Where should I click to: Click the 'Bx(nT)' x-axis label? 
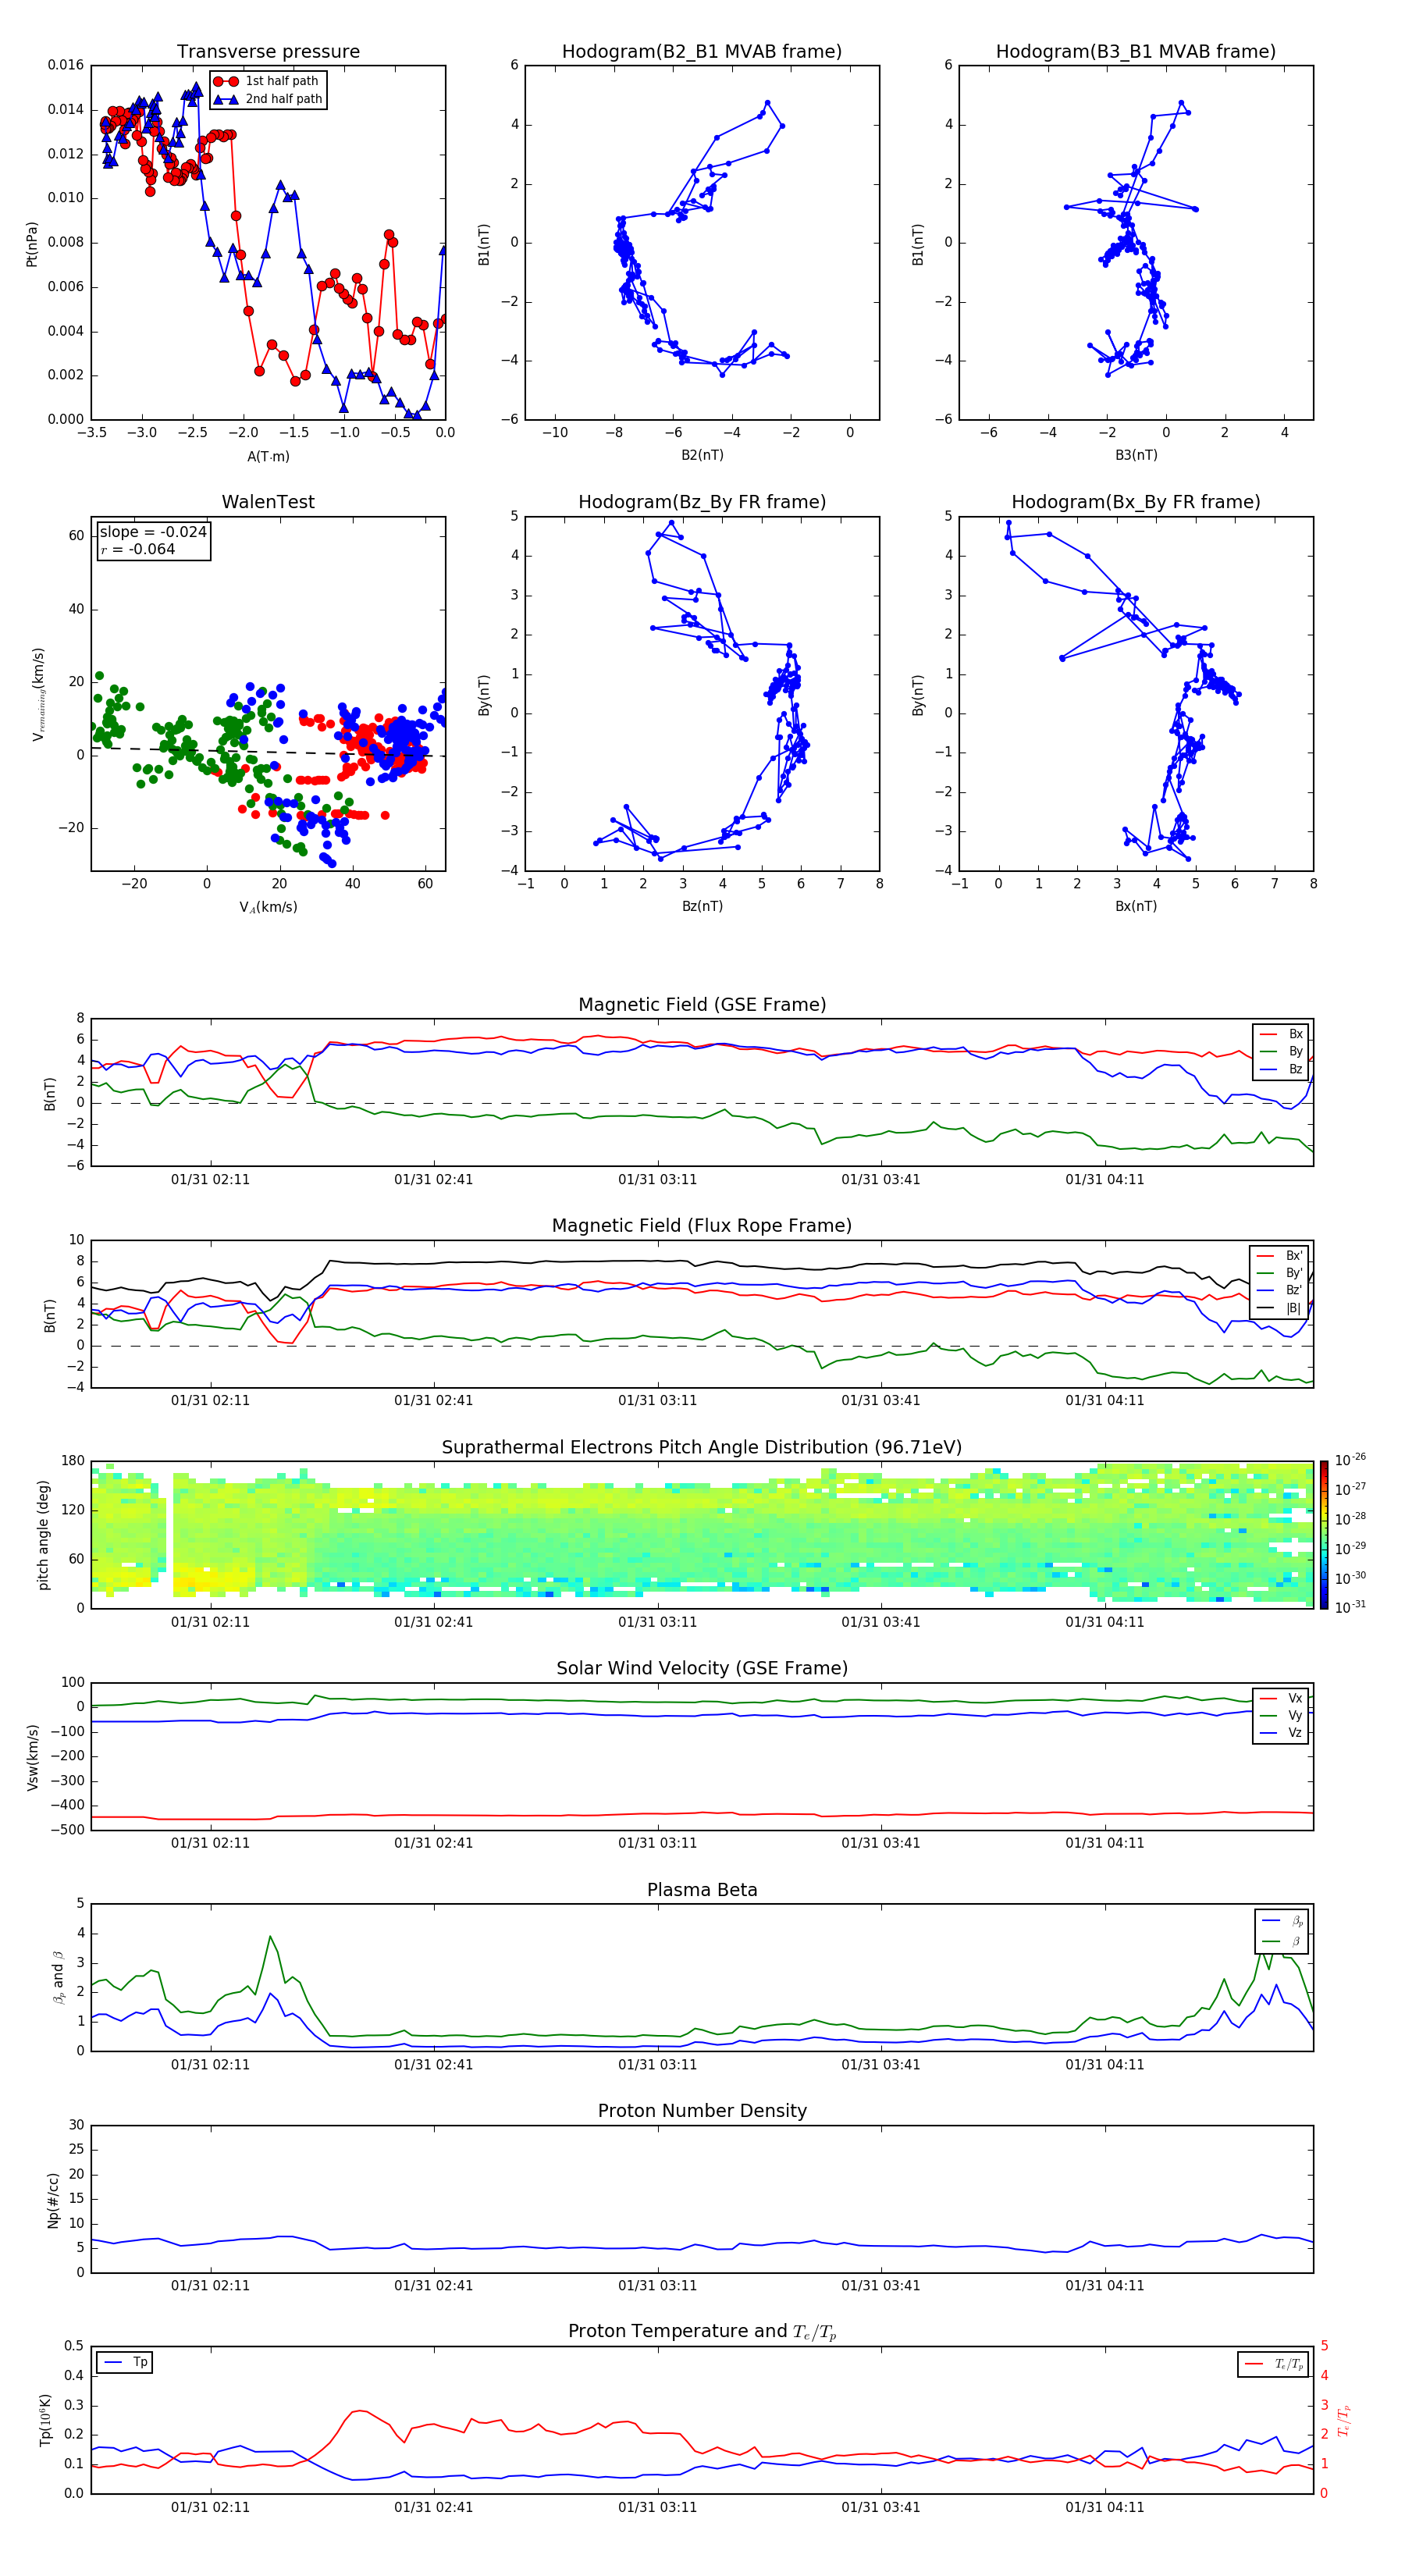[x=1136, y=906]
